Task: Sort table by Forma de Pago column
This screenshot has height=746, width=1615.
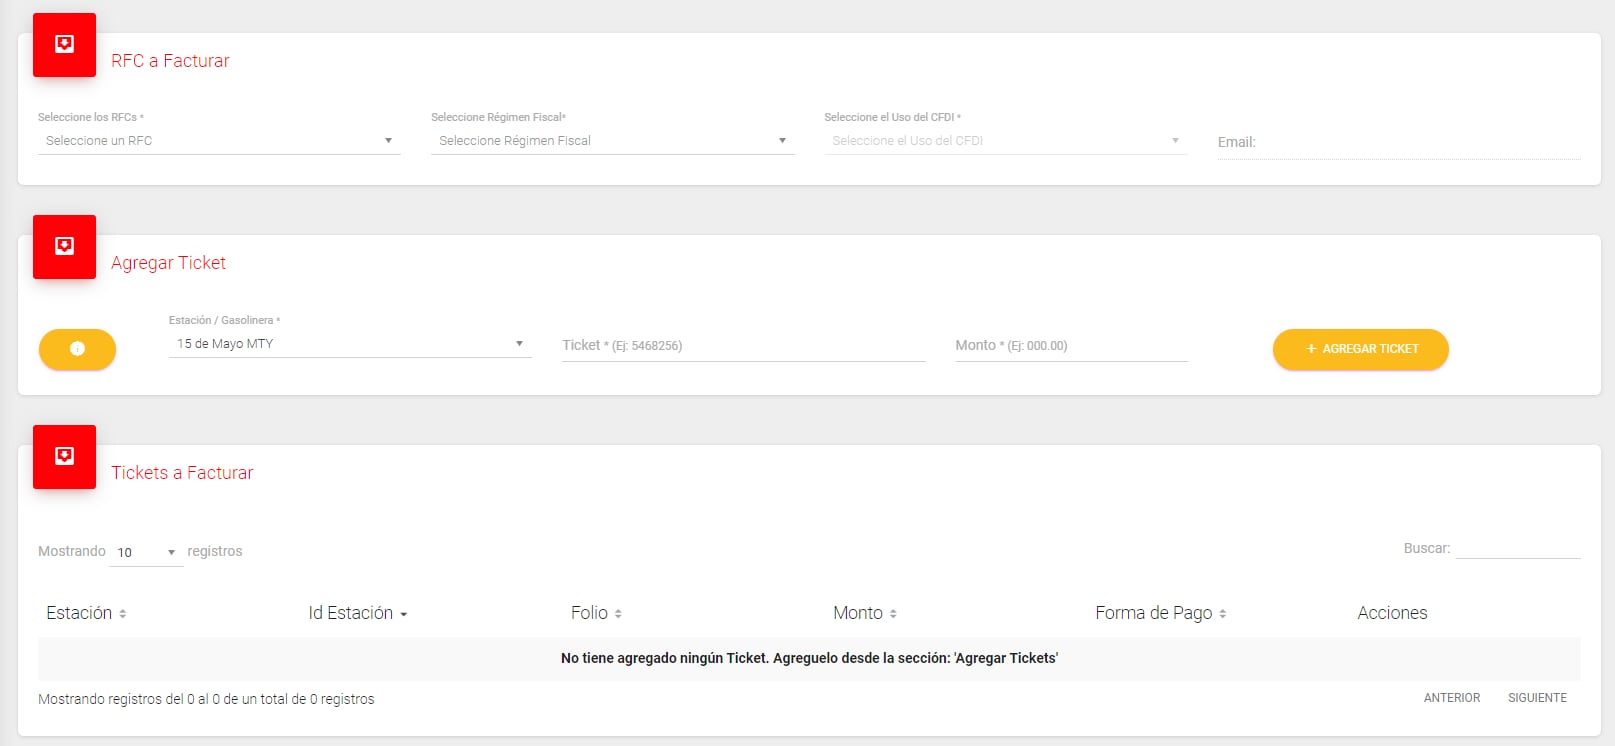Action: (x=1160, y=613)
